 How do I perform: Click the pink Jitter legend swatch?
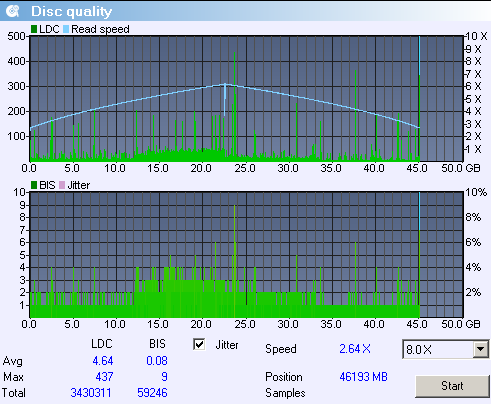62,185
